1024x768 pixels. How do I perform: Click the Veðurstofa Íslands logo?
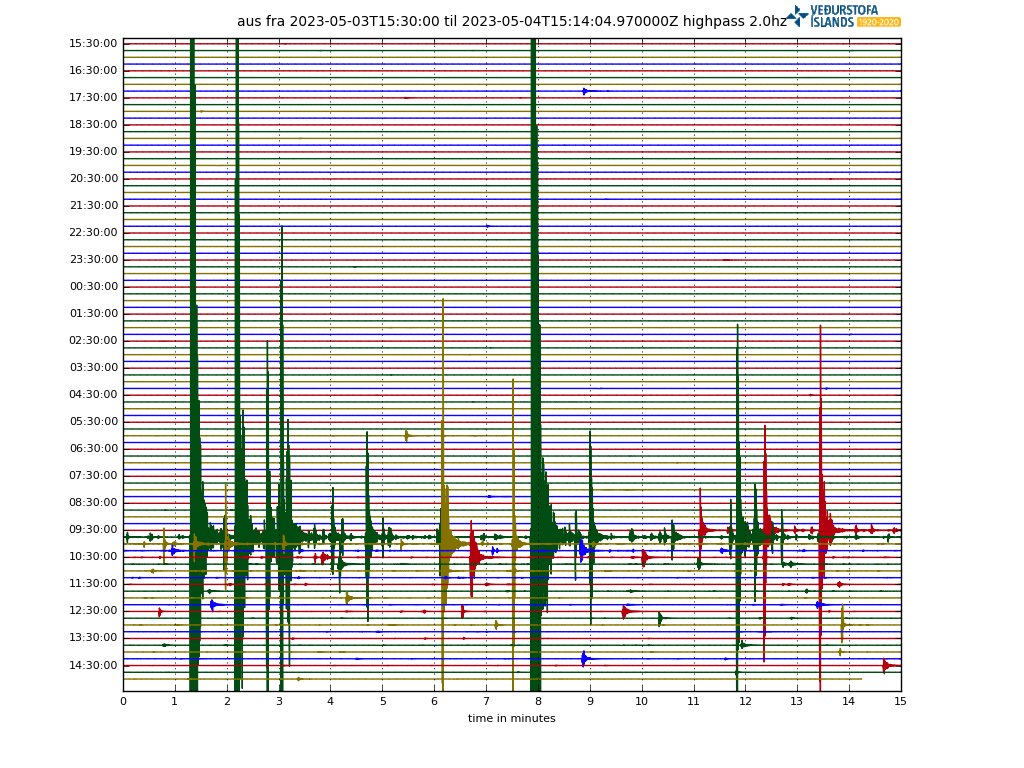(844, 16)
